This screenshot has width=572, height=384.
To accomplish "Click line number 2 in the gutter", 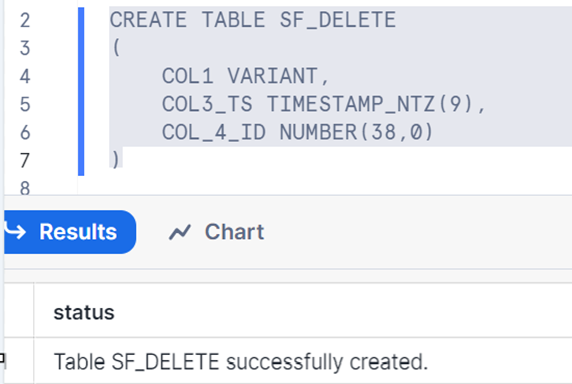I will click(25, 20).
